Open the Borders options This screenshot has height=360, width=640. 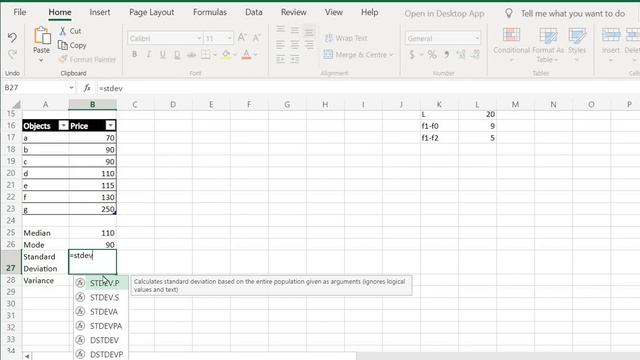pos(206,54)
